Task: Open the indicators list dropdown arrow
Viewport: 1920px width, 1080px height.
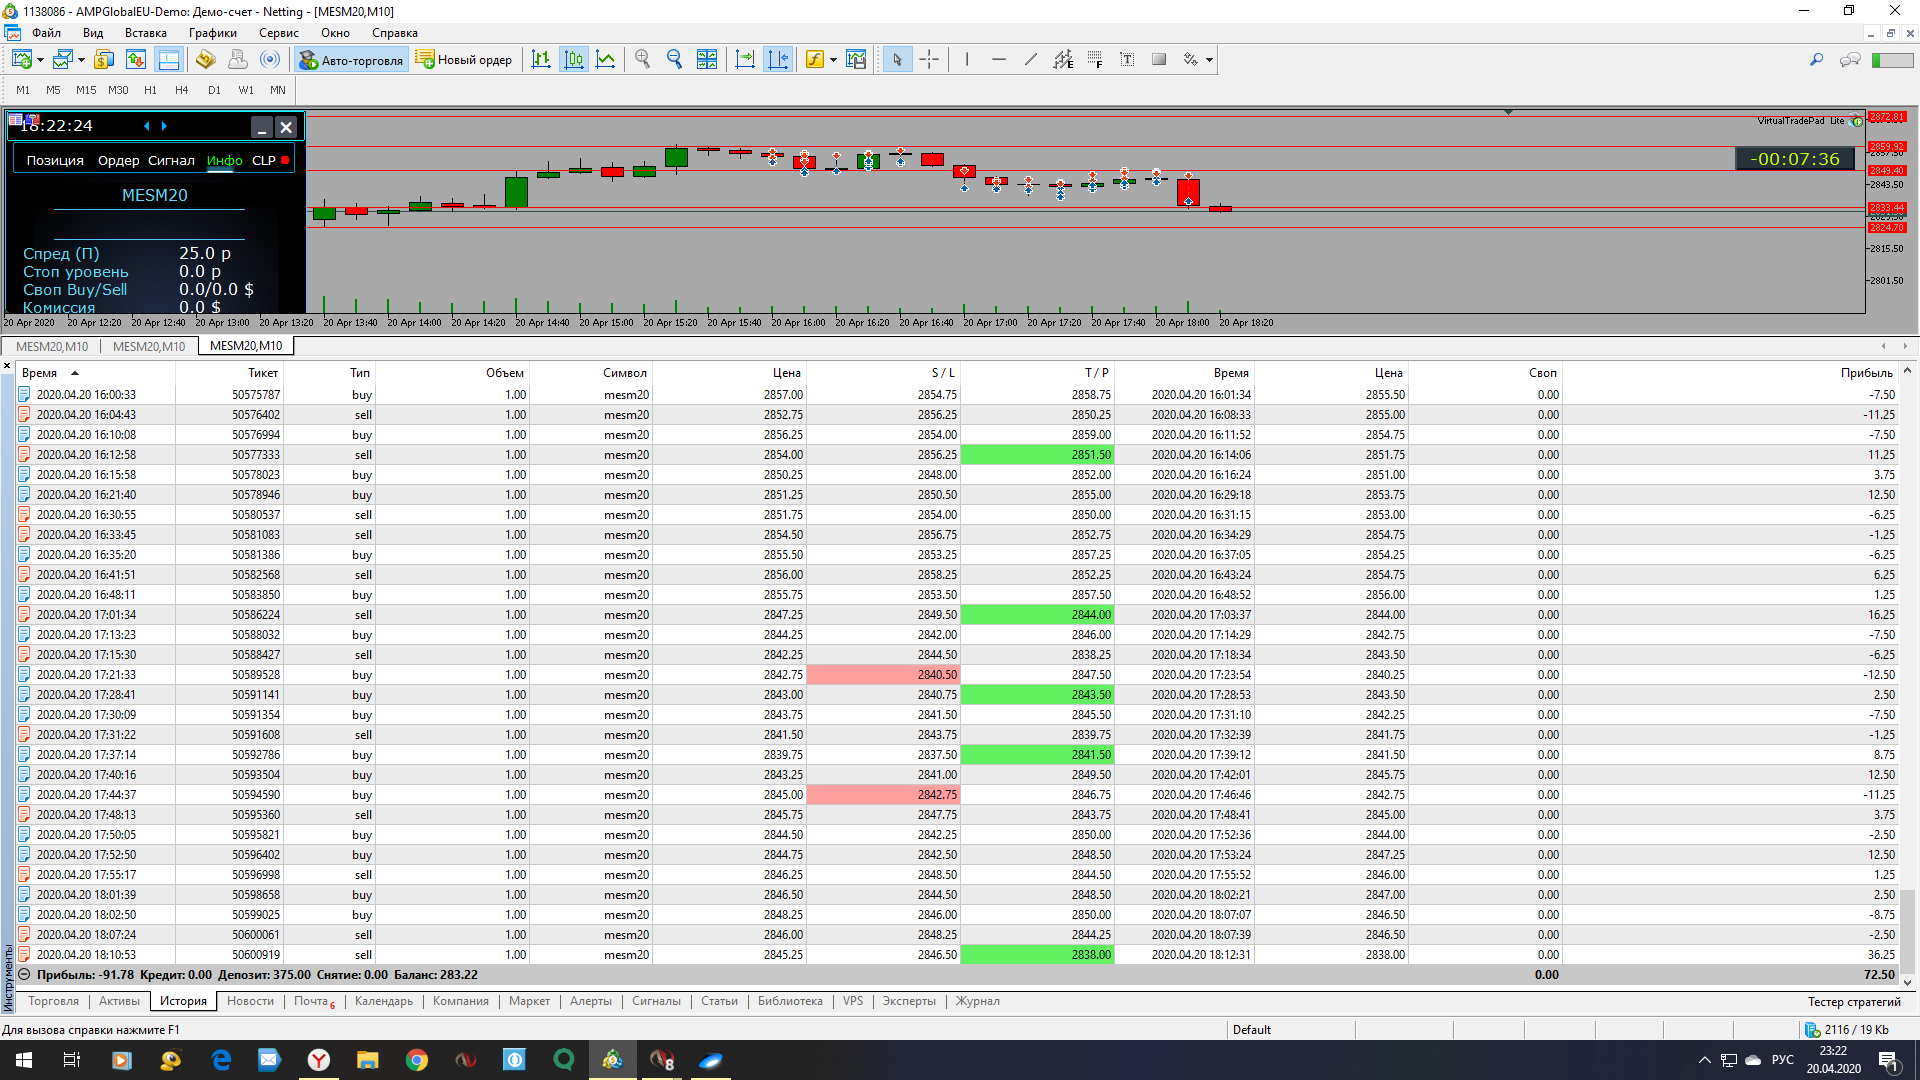Action: click(833, 60)
